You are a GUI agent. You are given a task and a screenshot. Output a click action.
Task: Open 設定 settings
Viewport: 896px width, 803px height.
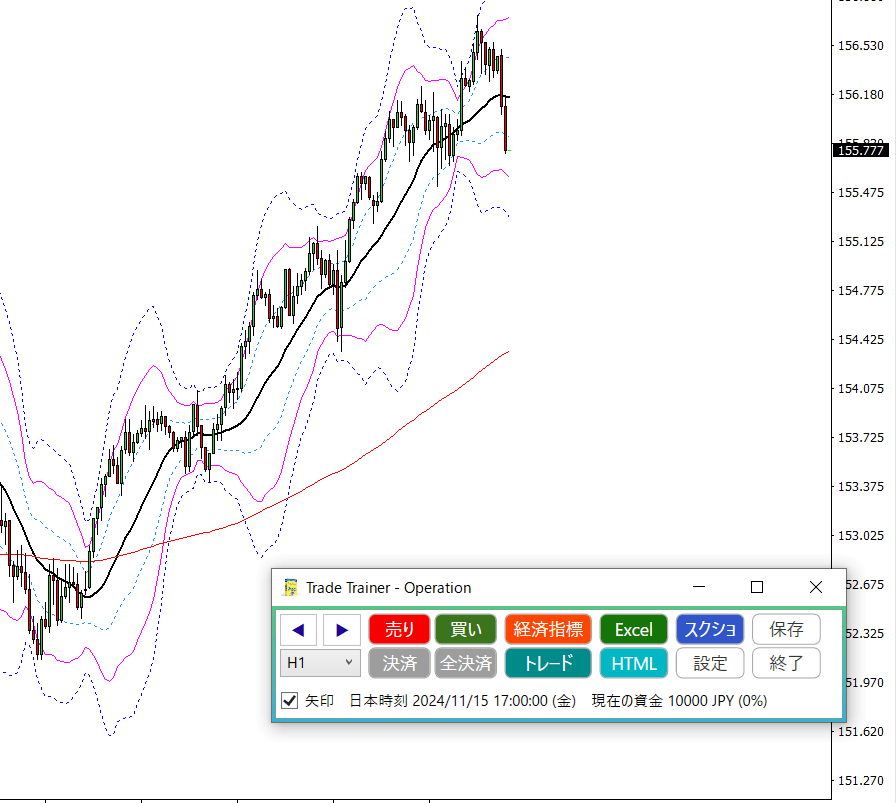coord(710,662)
